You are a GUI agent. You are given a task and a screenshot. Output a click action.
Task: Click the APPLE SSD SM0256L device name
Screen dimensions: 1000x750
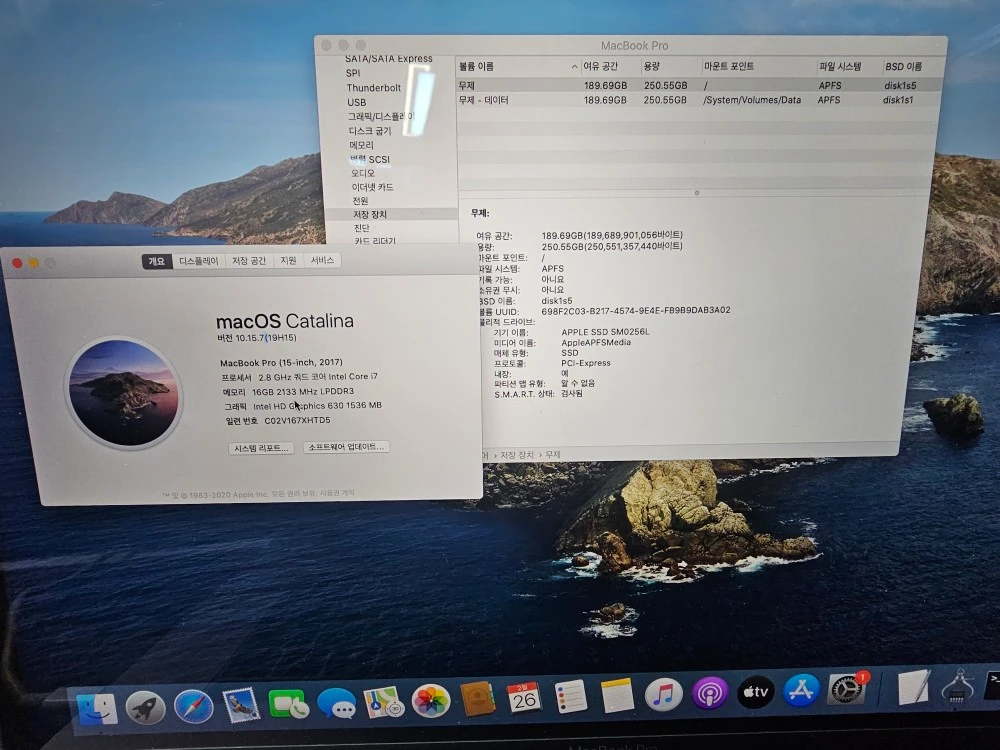605,332
